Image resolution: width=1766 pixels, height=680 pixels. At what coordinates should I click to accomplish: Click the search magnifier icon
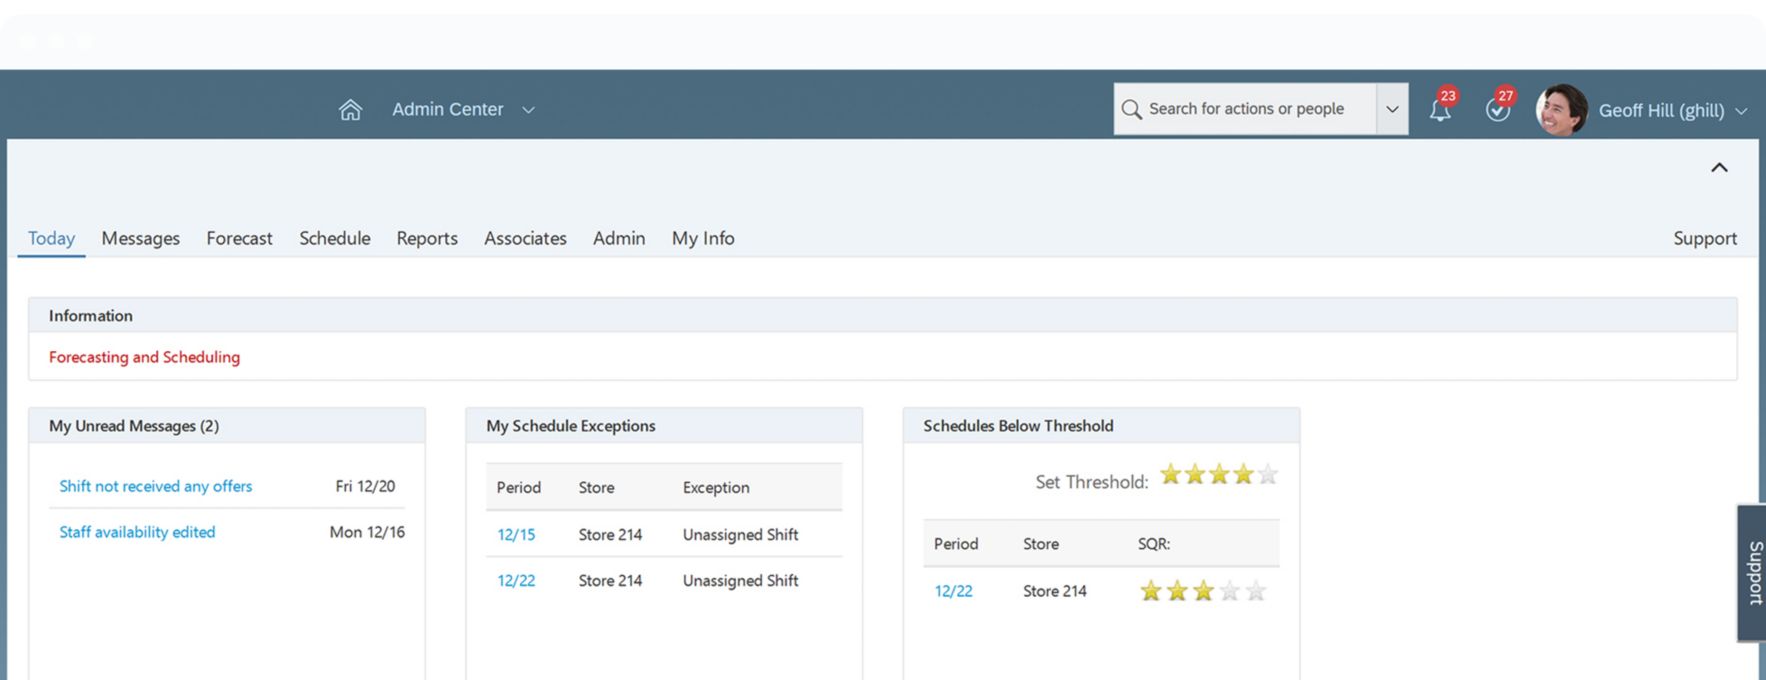(x=1131, y=109)
